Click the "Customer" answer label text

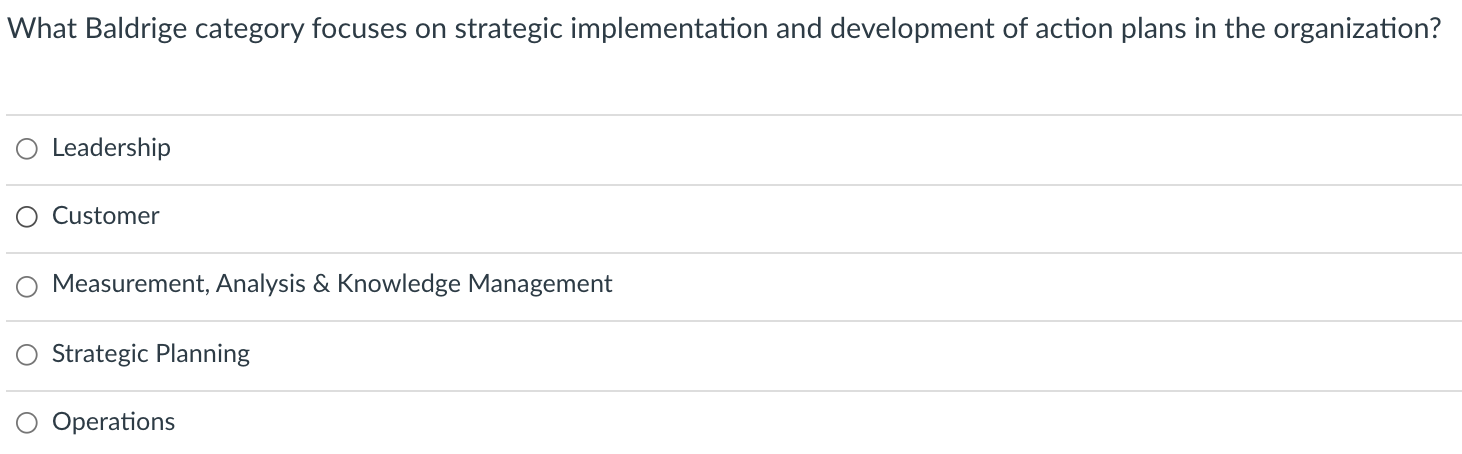click(105, 216)
